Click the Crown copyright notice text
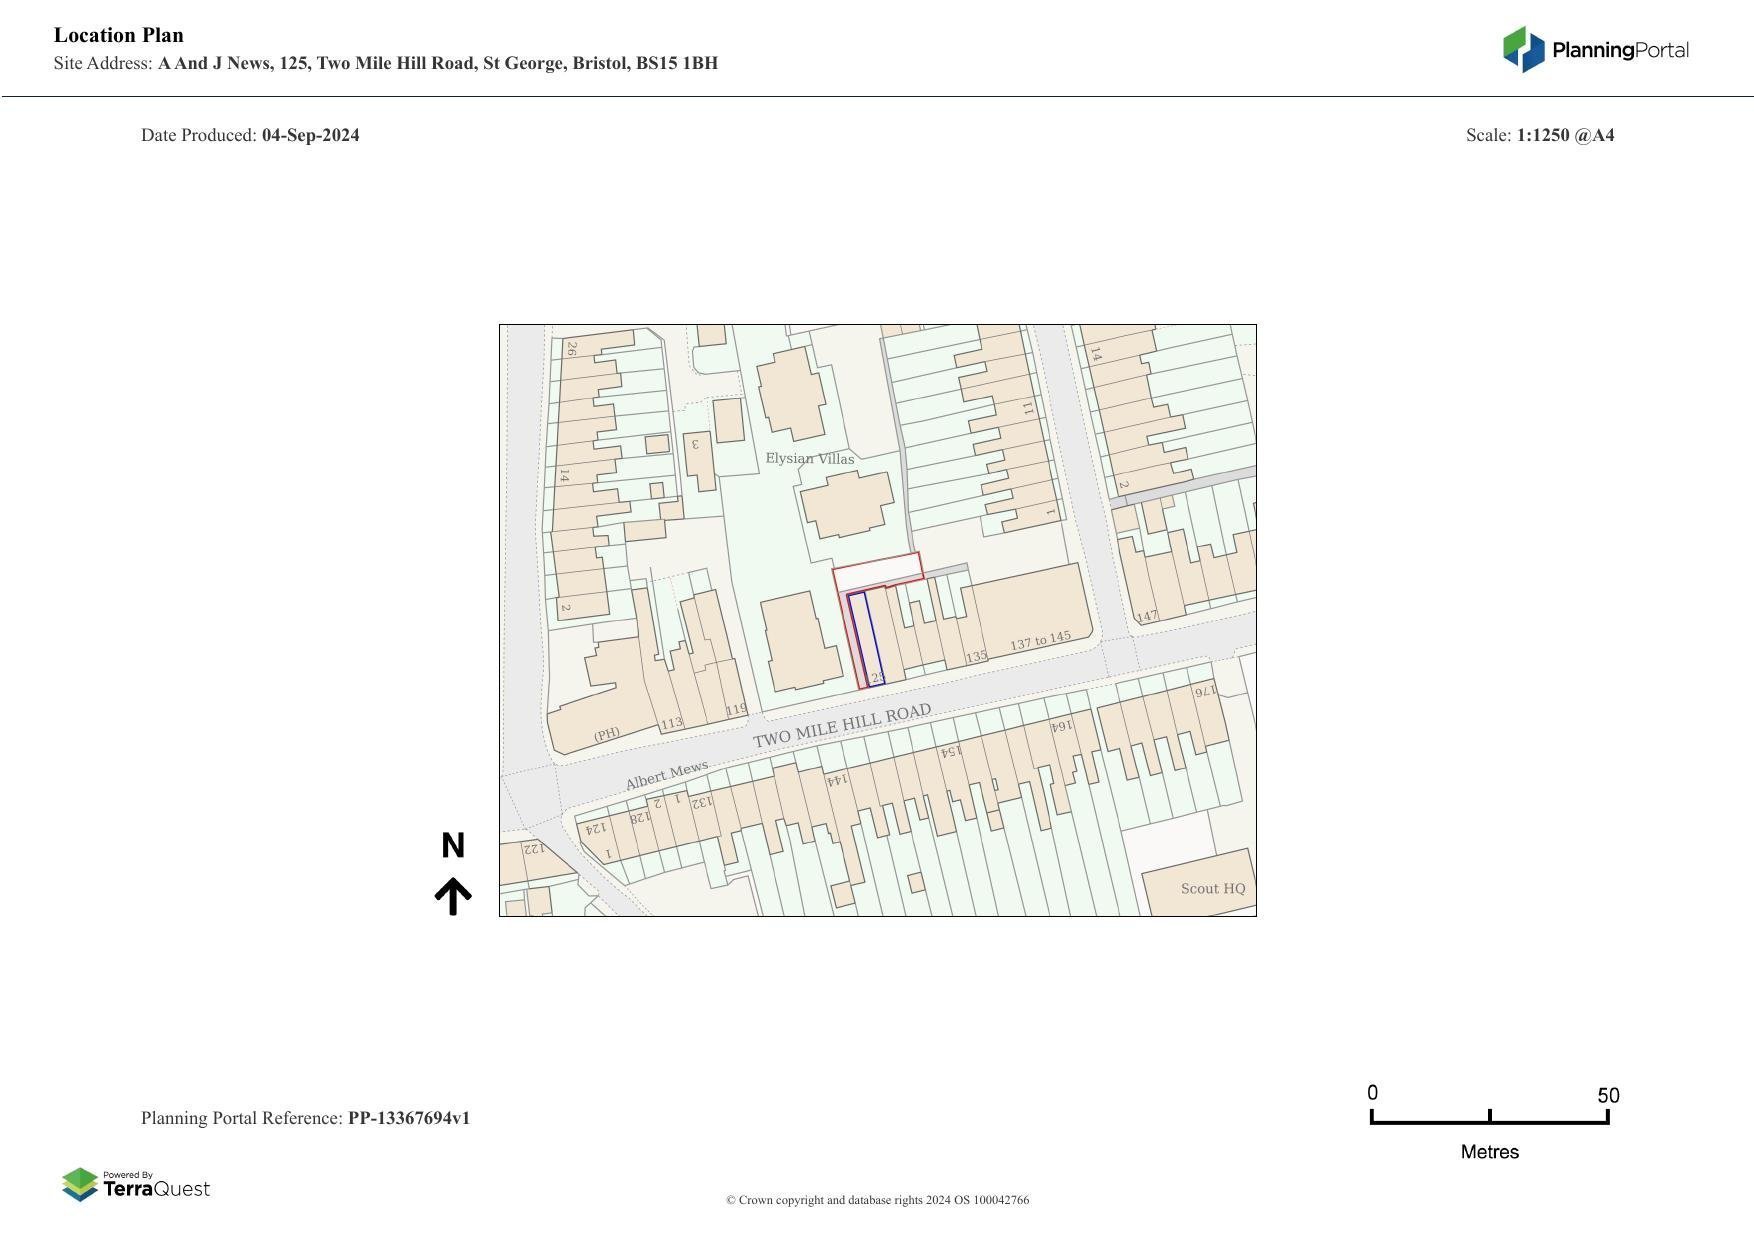This screenshot has width=1754, height=1241. [x=877, y=1200]
